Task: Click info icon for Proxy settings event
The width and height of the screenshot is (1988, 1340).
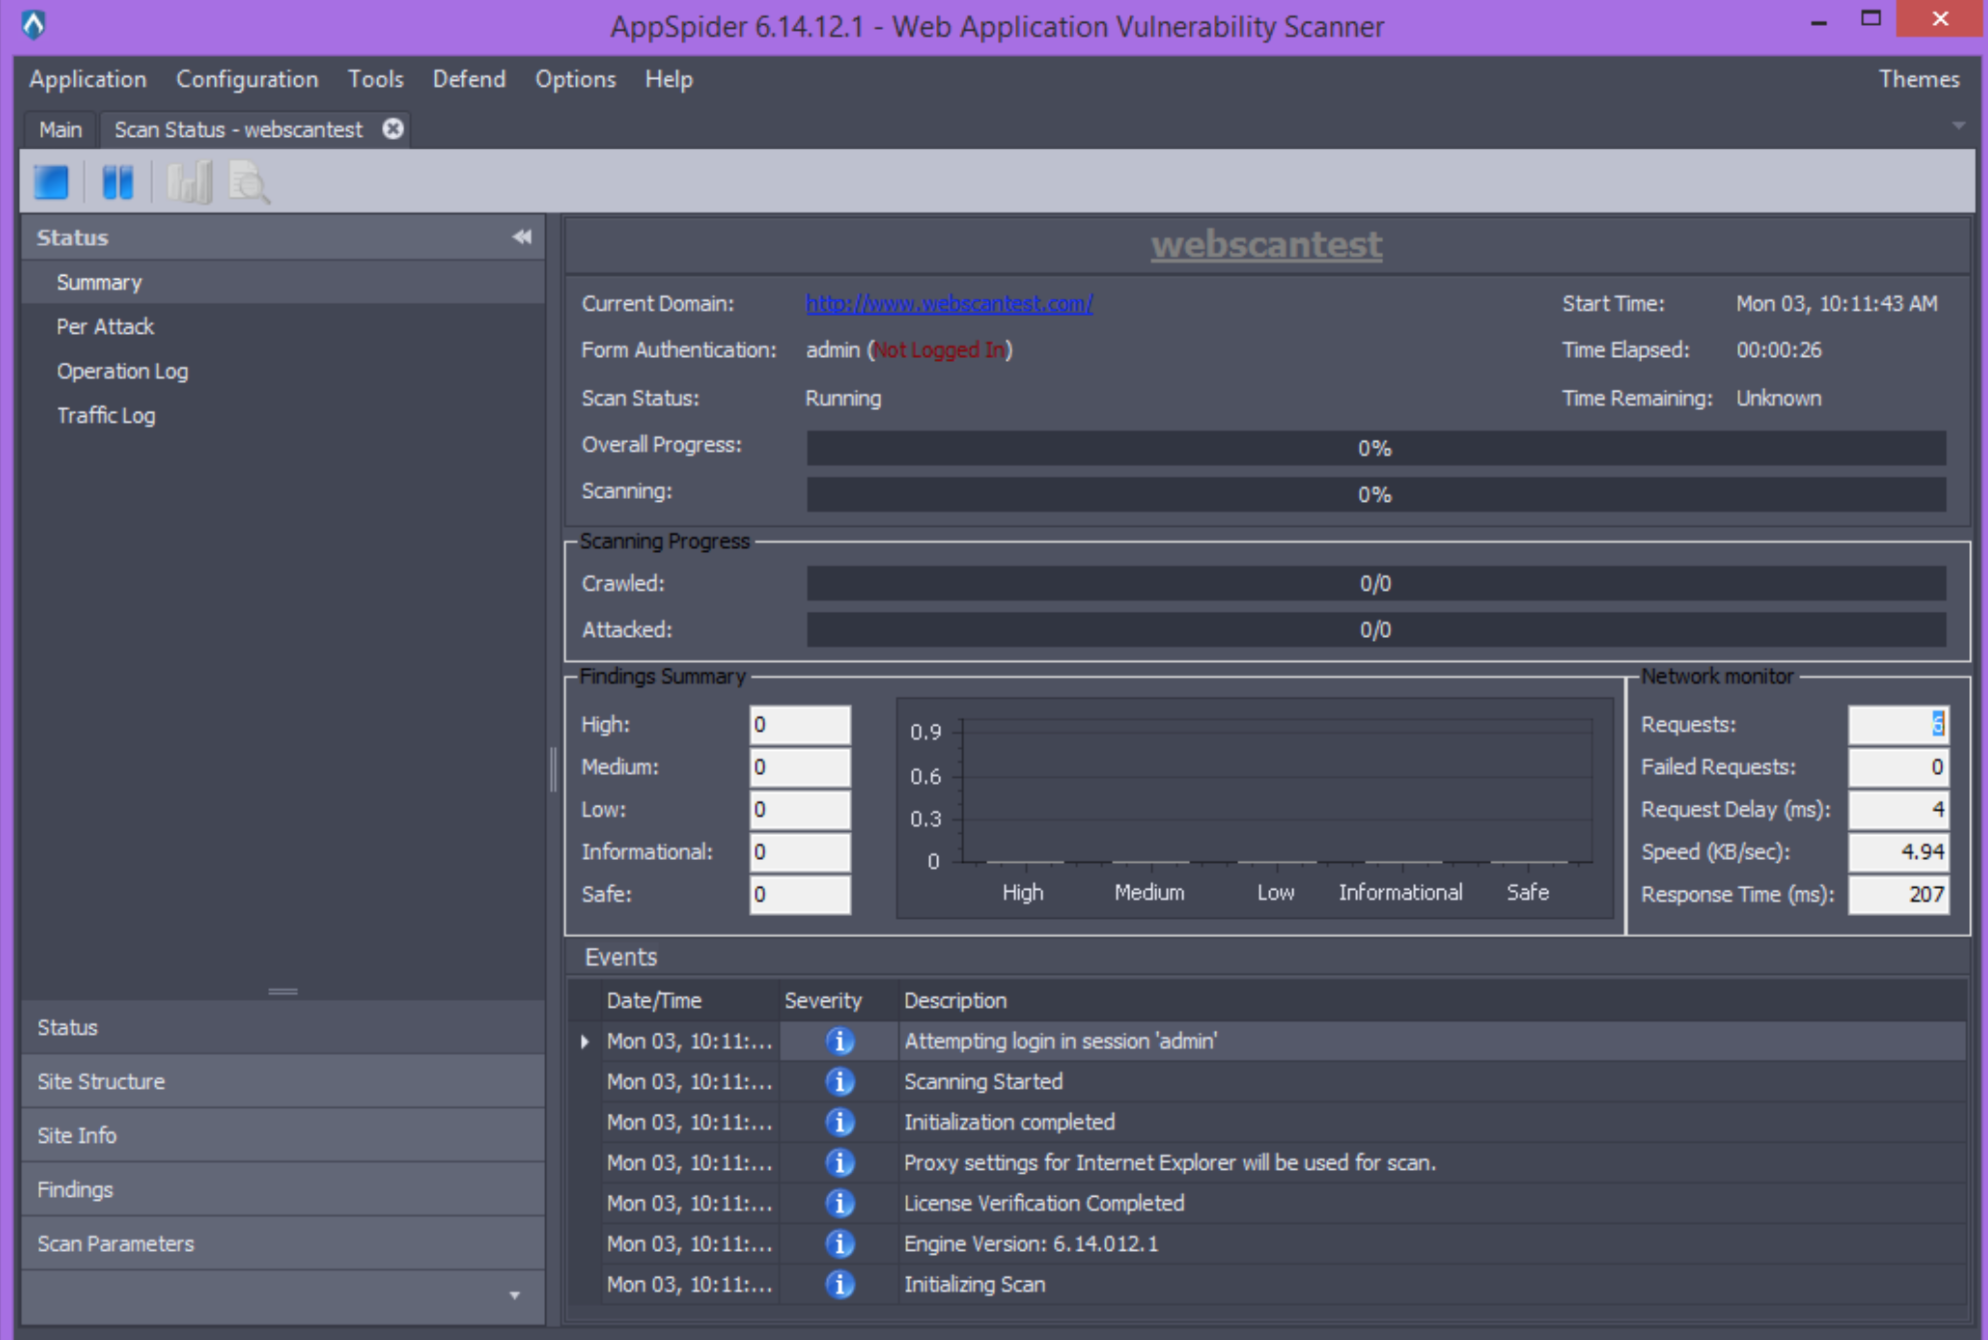Action: click(840, 1163)
